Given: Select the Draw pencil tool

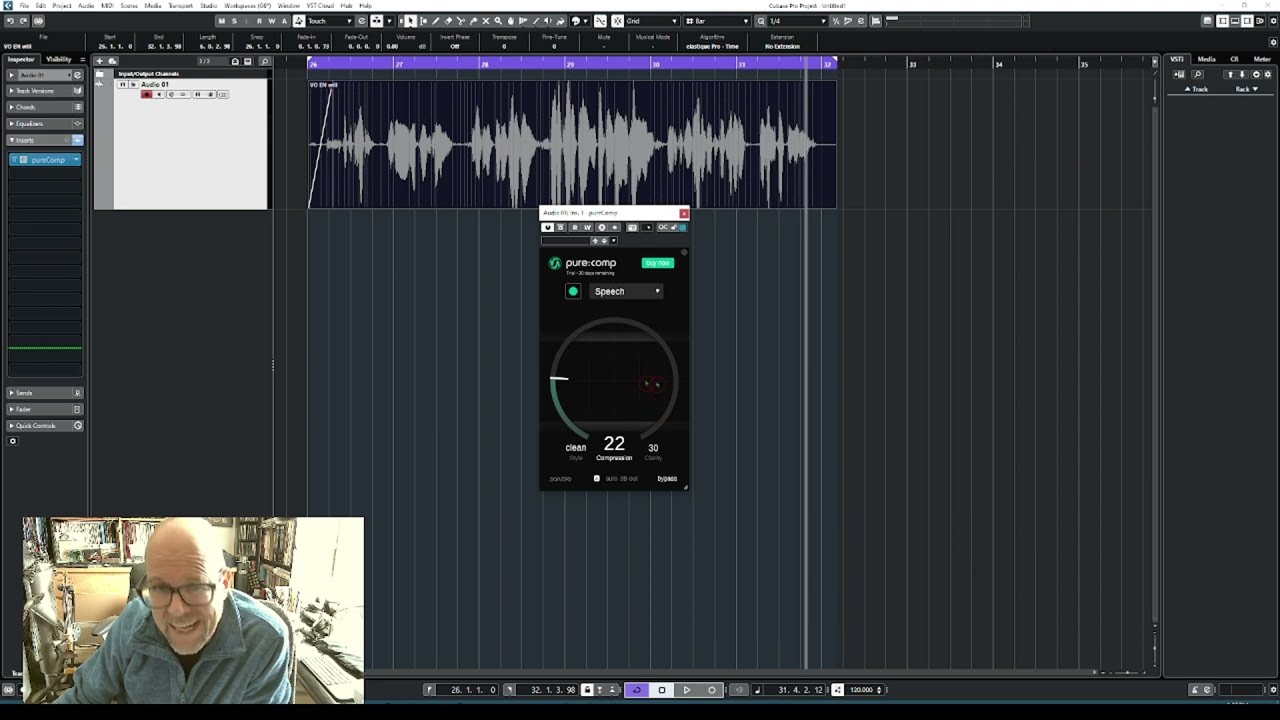Looking at the screenshot, I should point(435,21).
